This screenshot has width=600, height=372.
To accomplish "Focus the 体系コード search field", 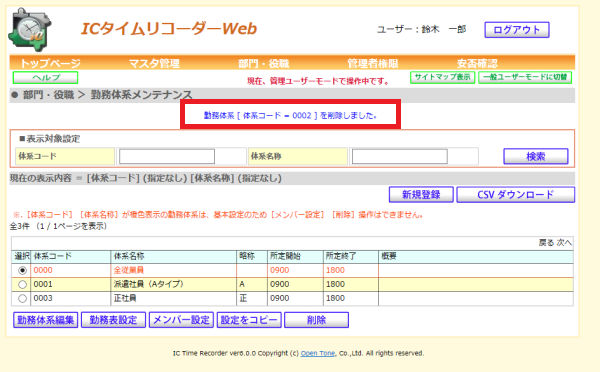I will [167, 157].
